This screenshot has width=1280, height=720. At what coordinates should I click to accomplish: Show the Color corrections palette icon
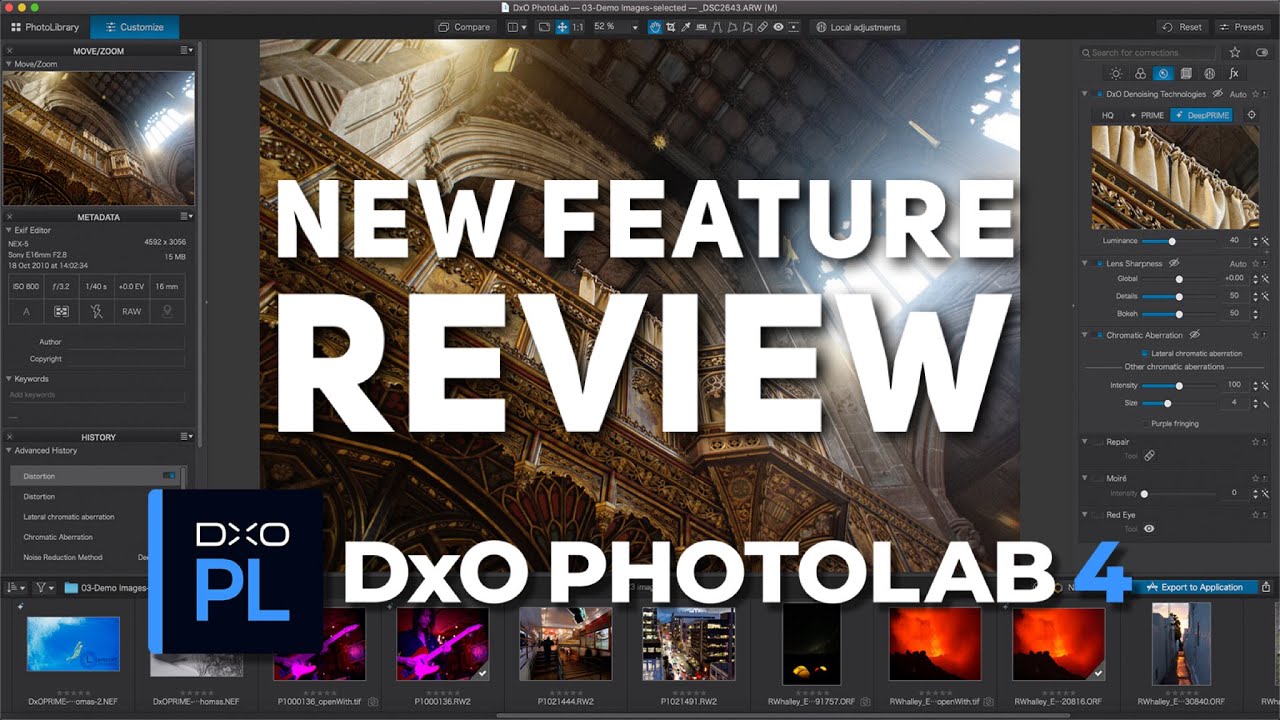pos(1140,73)
